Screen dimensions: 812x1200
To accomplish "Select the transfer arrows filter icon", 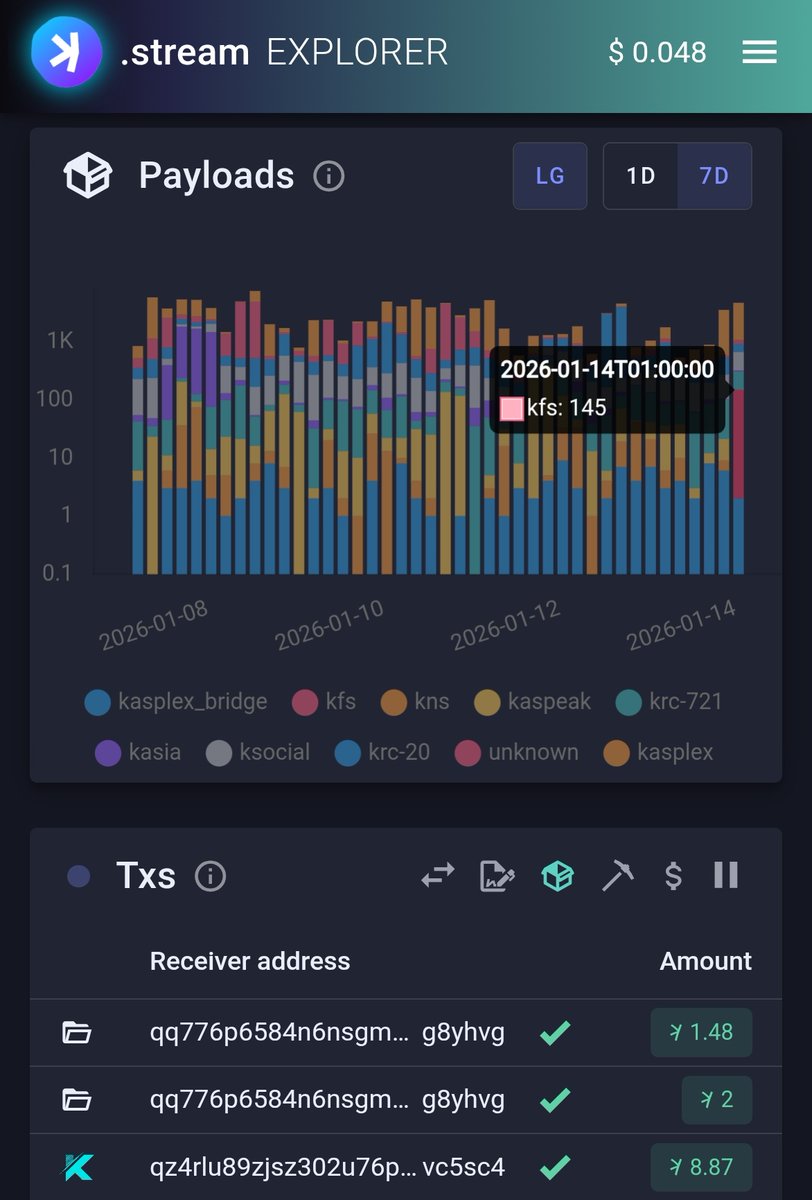I will [x=438, y=877].
